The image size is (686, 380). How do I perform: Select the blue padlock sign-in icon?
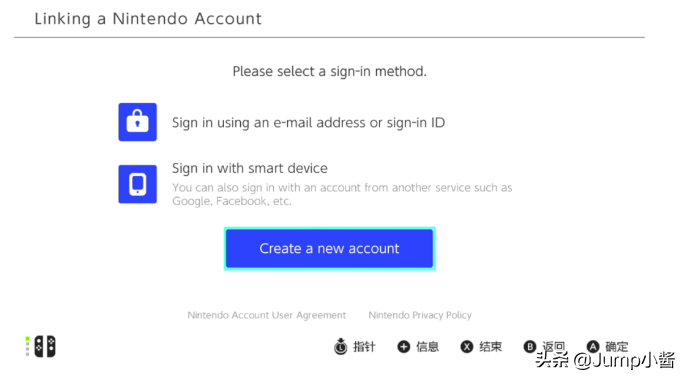137,122
